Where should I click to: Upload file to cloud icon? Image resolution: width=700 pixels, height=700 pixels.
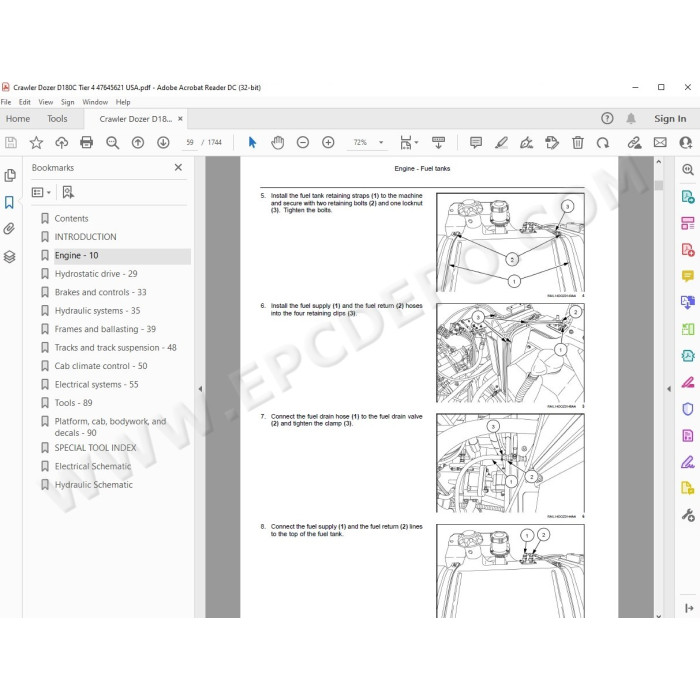pos(62,142)
